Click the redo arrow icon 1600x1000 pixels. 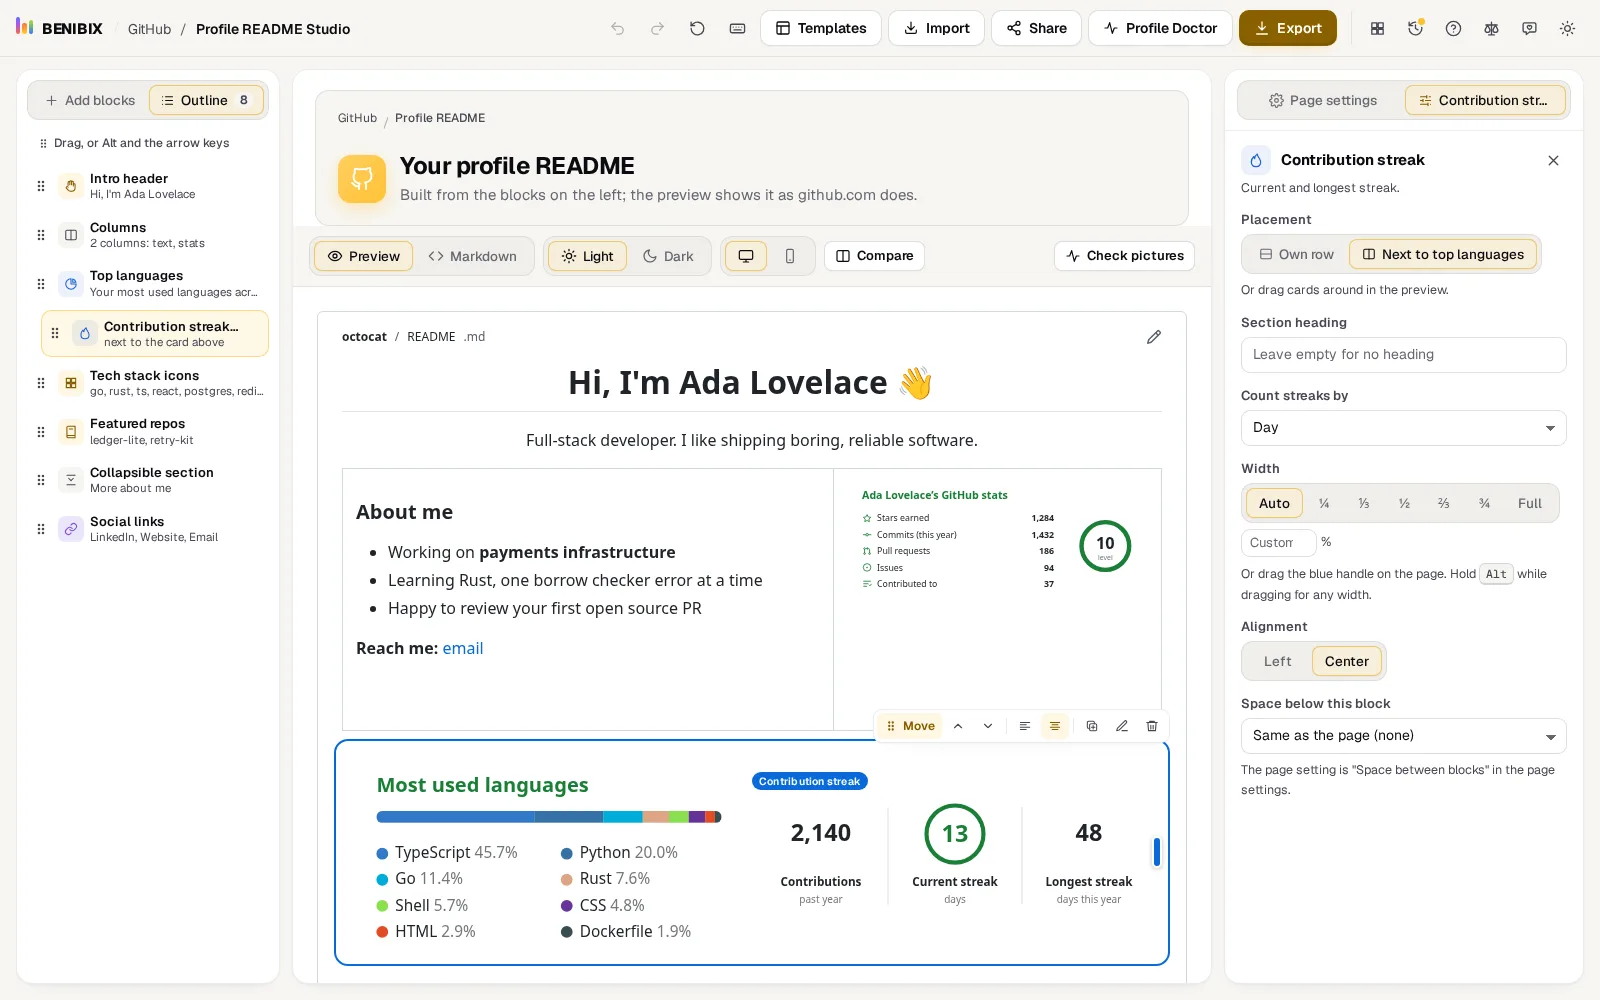(x=657, y=29)
